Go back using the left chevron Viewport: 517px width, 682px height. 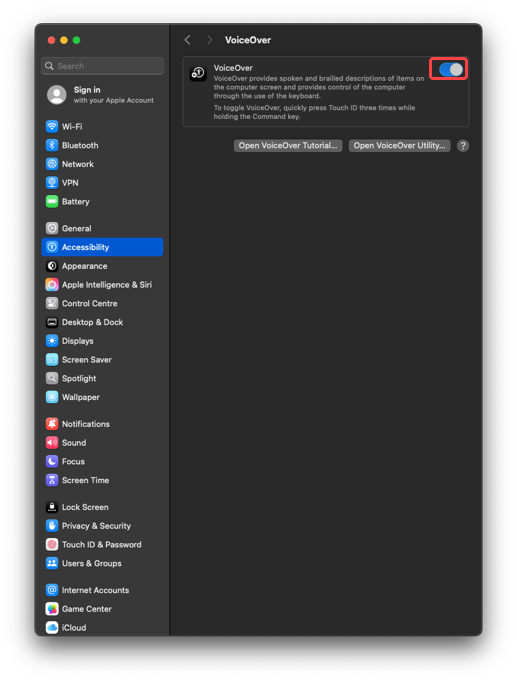[188, 40]
